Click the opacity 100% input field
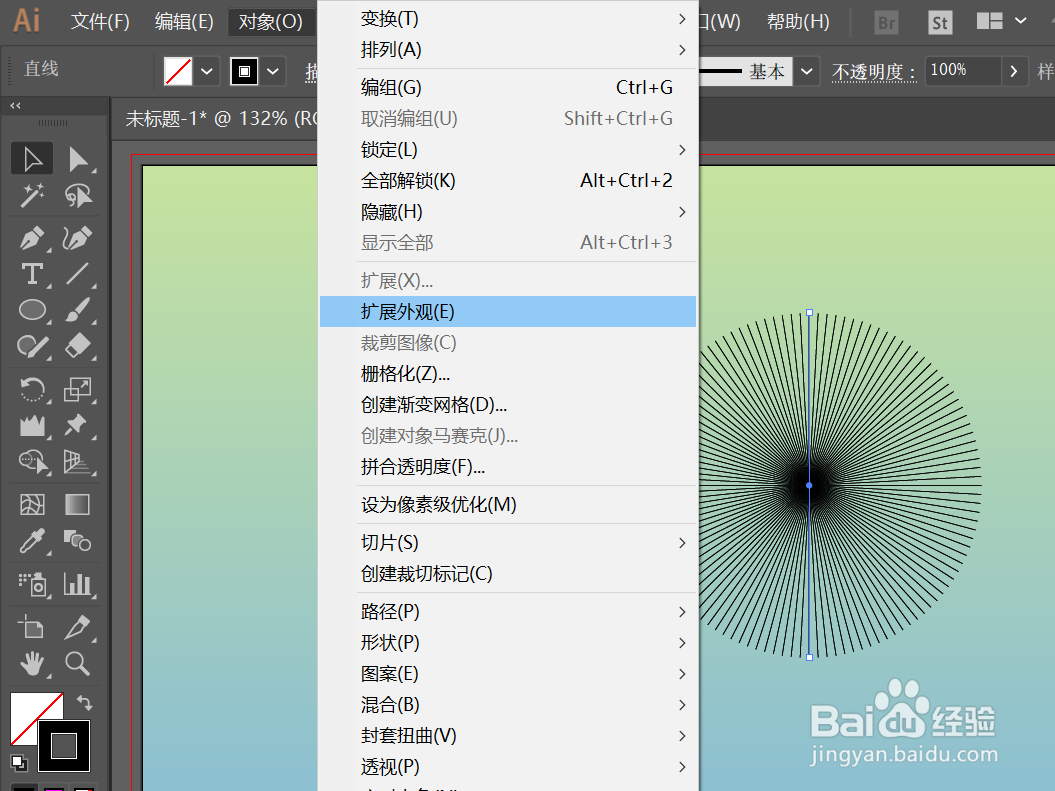This screenshot has width=1055, height=791. coord(962,70)
